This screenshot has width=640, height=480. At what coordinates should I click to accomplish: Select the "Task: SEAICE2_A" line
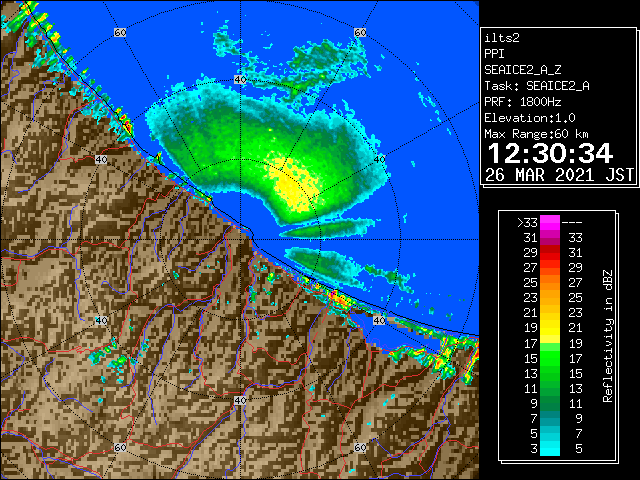point(537,86)
